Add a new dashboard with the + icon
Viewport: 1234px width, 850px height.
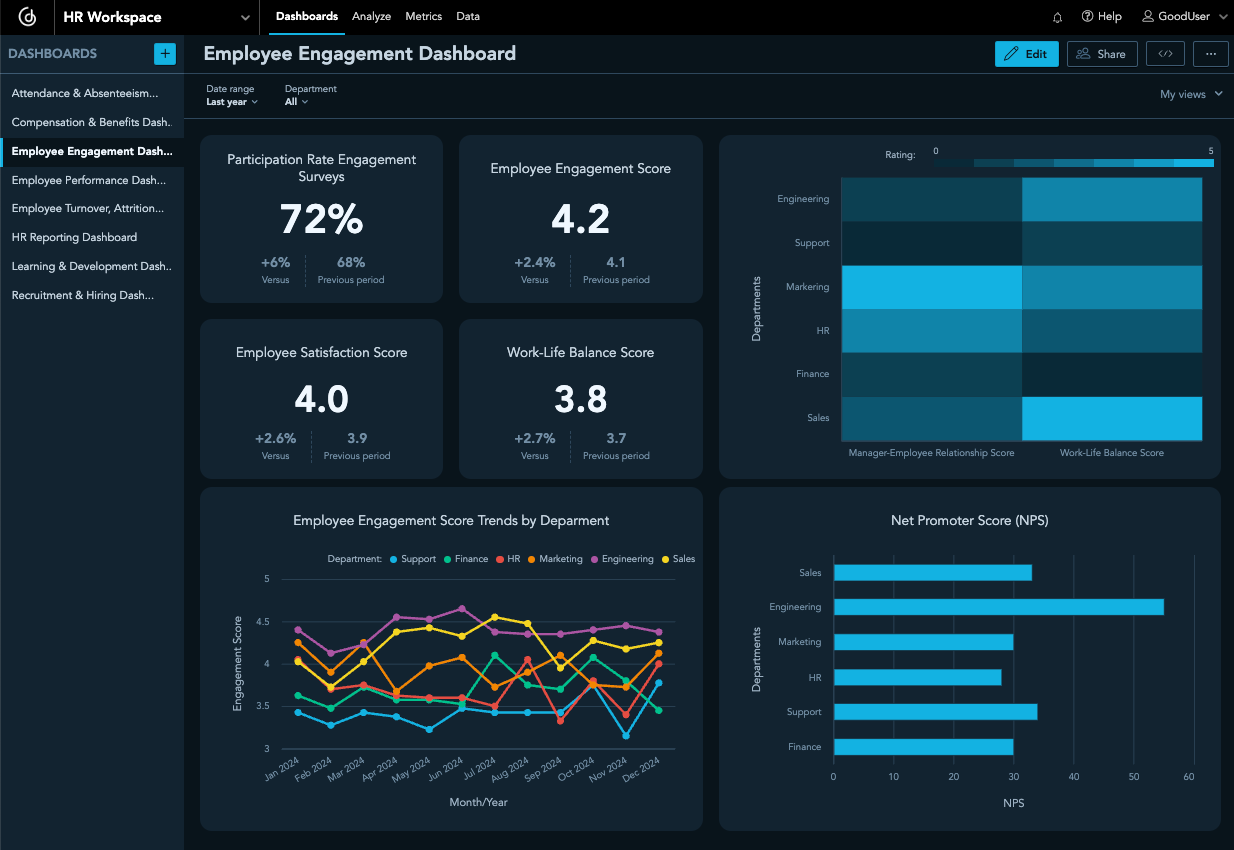164,53
